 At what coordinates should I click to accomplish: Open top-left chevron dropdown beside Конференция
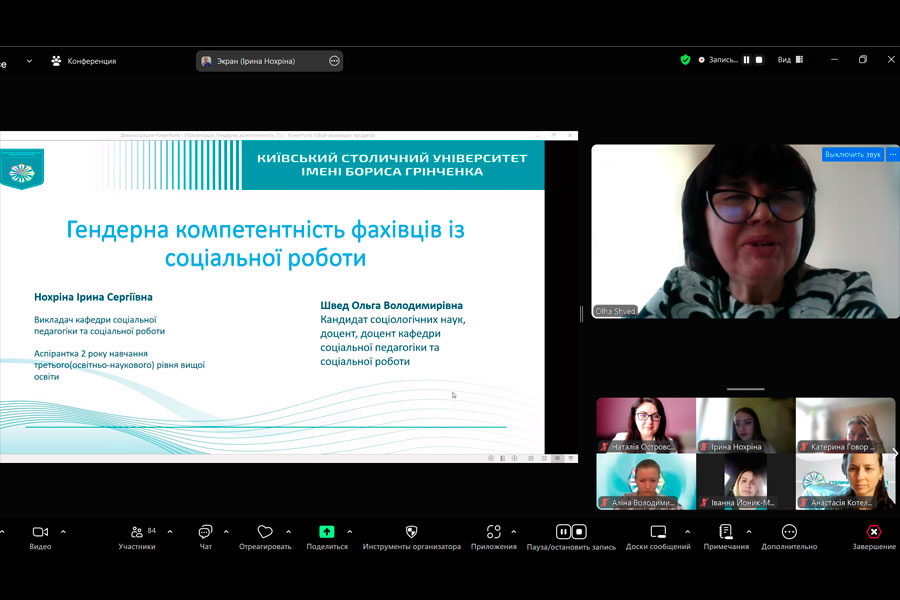point(29,61)
